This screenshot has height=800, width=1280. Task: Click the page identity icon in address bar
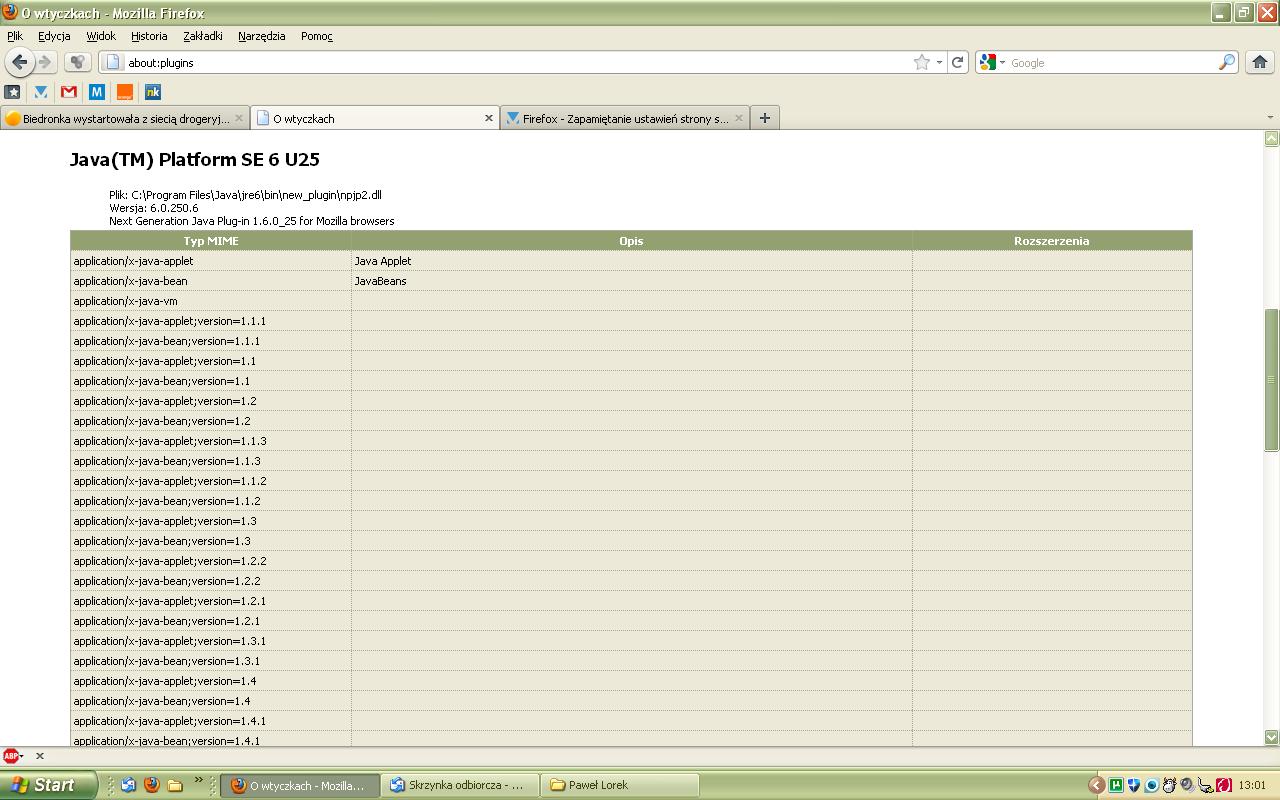113,62
